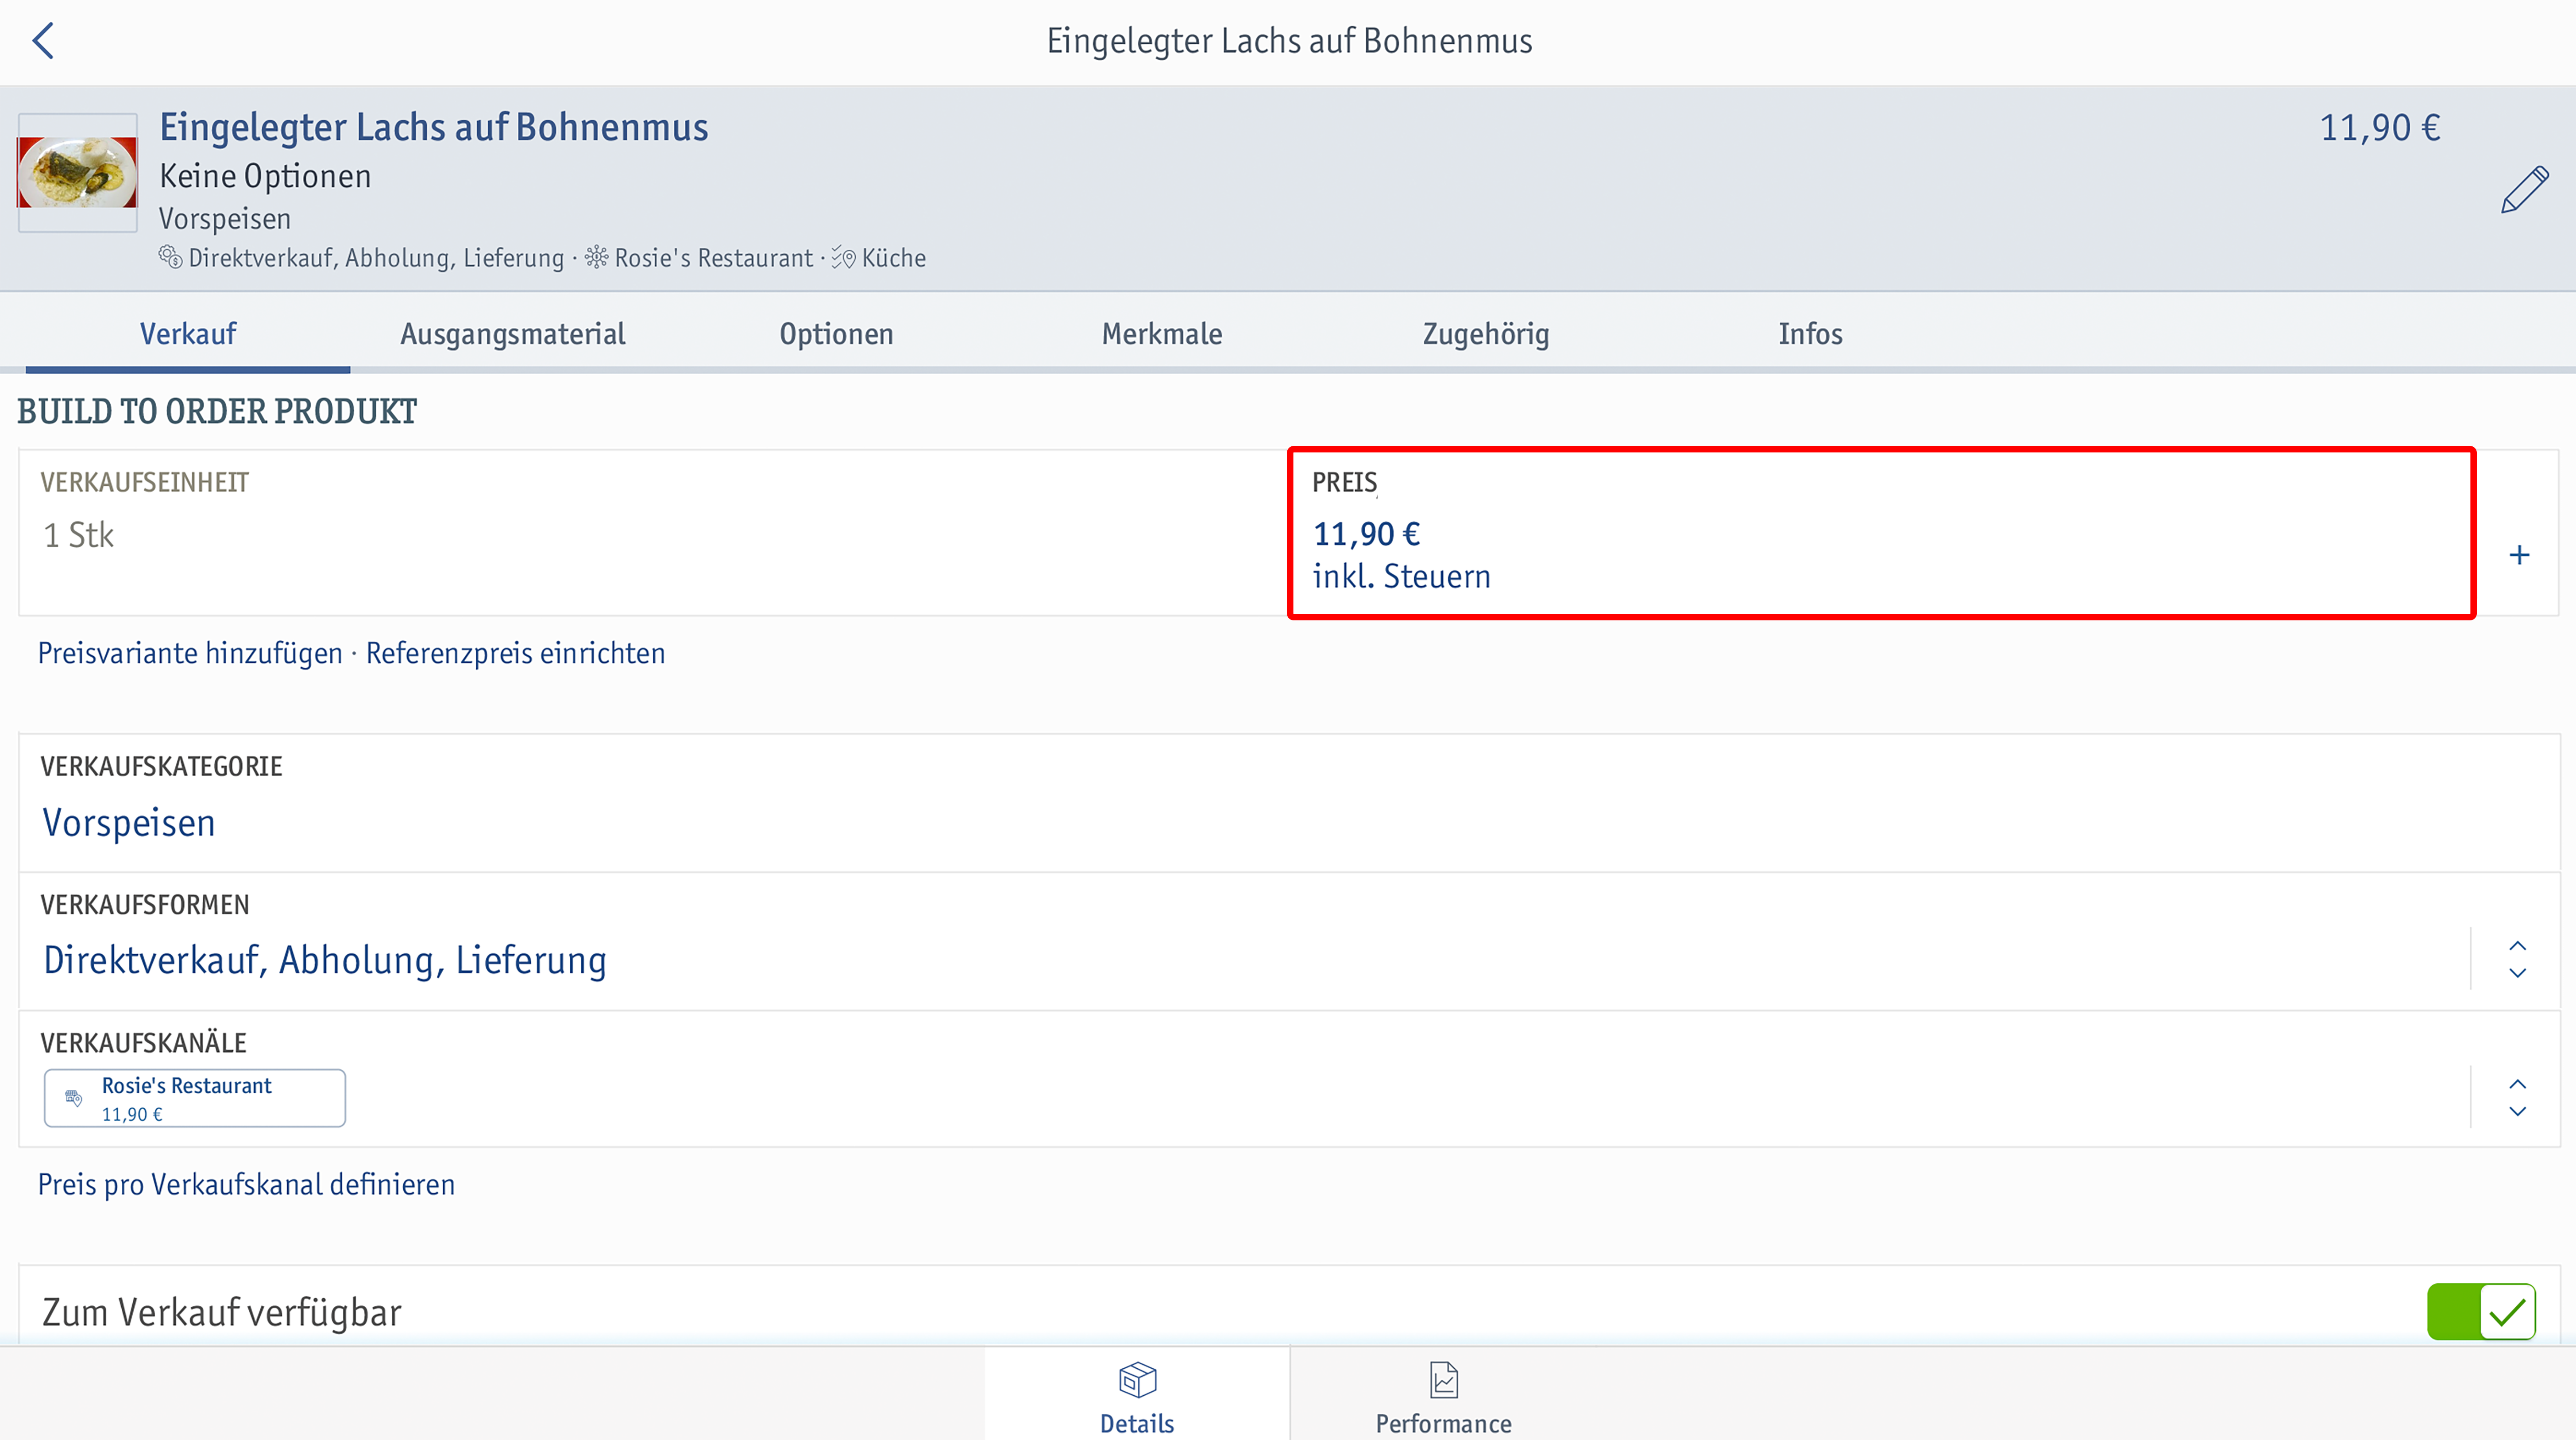Click the tag icon in Rosie's Restaurant chip
This screenshot has height=1440, width=2576.
74,1098
